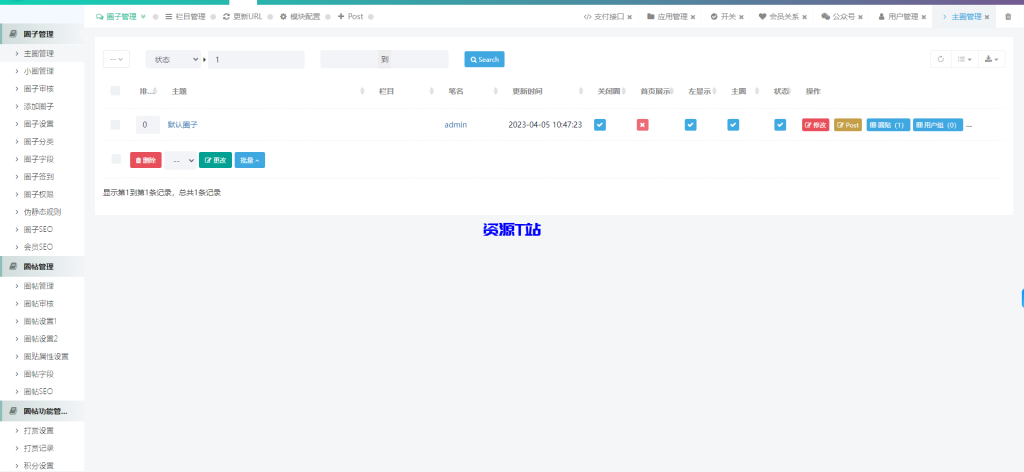The height and width of the screenshot is (472, 1024).
Task: Click the 圈子管理 sidebar section book icon
Action: click(14, 34)
